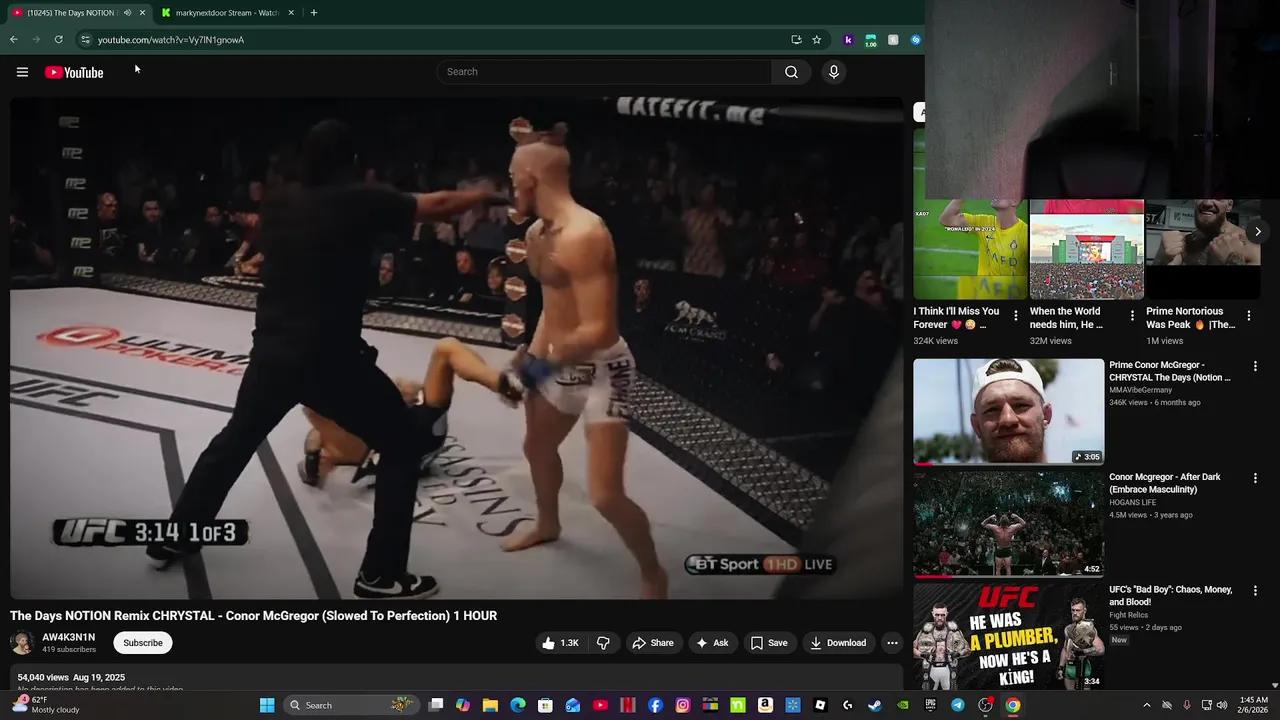The height and width of the screenshot is (720, 1280).
Task: Reload the current page
Action: coord(59,40)
